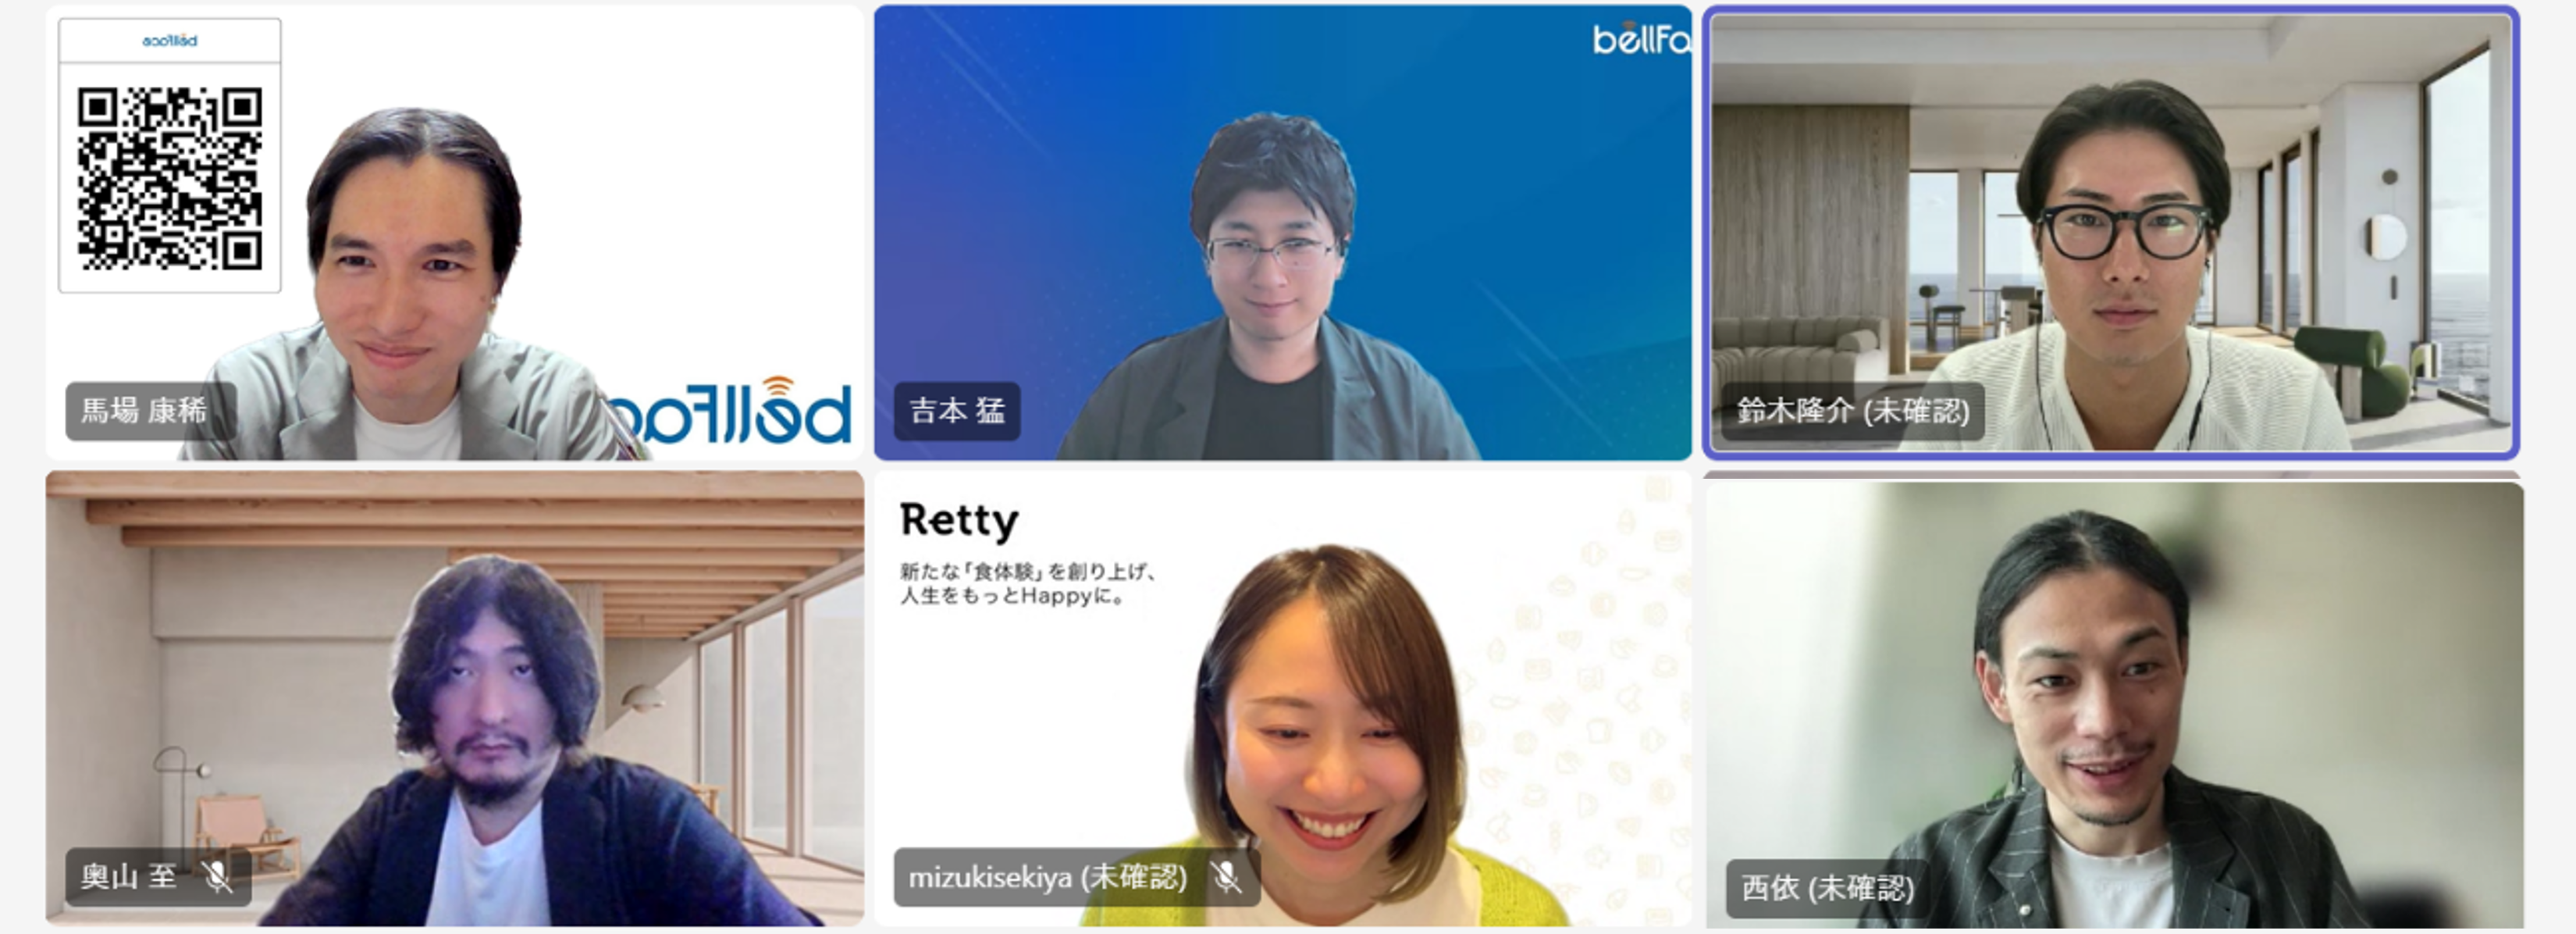2576x934 pixels.
Task: Select 吉本 猛's blue video tile
Action: pos(1283,233)
